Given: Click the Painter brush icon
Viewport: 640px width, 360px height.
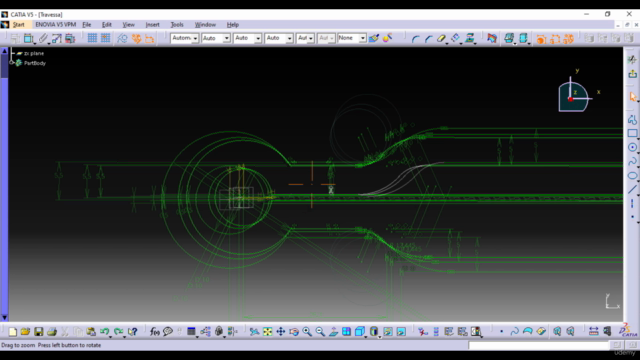Looking at the screenshot, I should pos(374,38).
